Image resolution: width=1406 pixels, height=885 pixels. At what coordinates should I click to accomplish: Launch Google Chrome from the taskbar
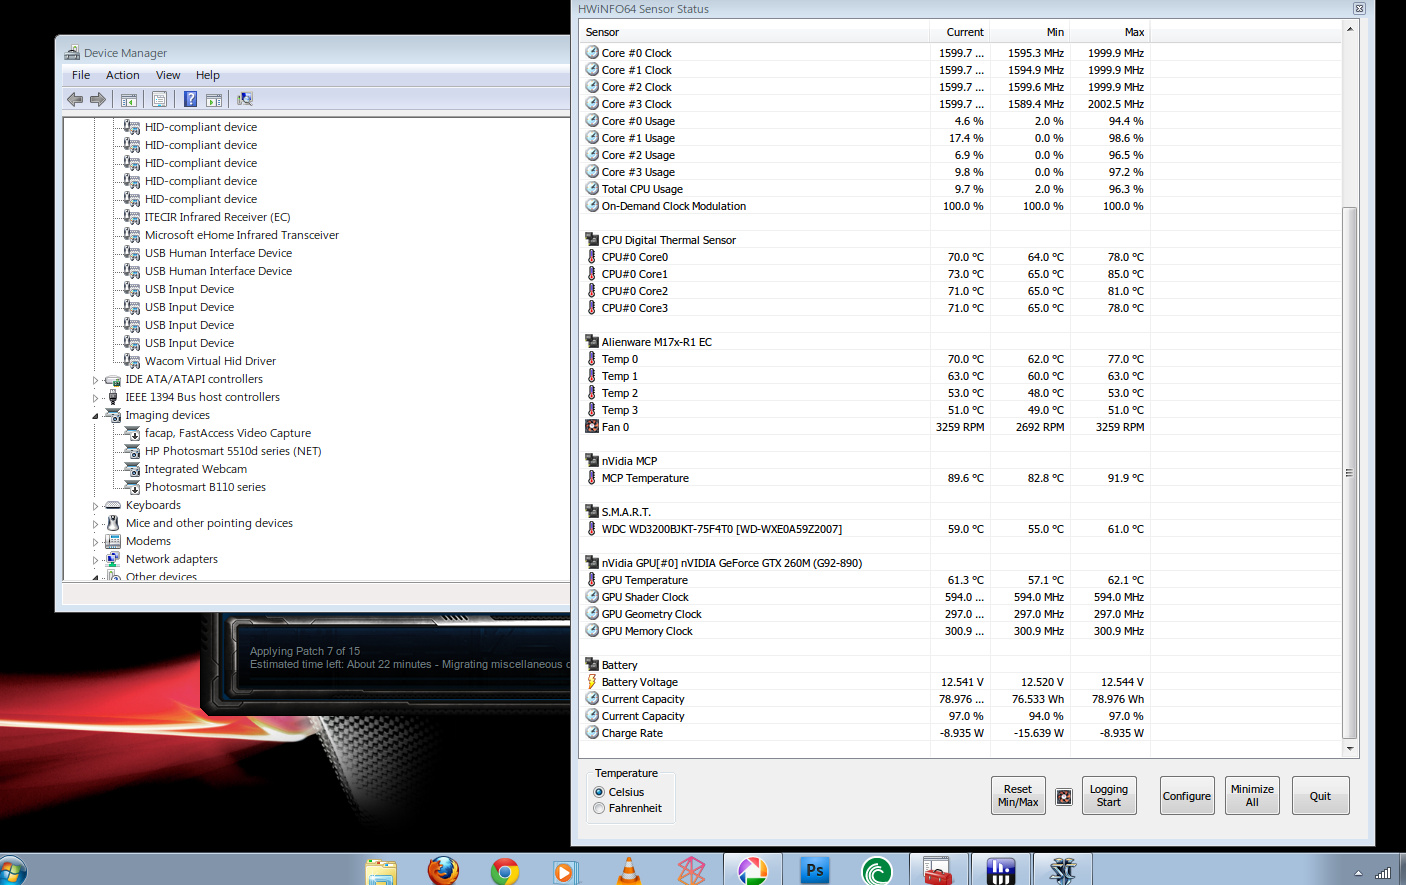tap(505, 871)
